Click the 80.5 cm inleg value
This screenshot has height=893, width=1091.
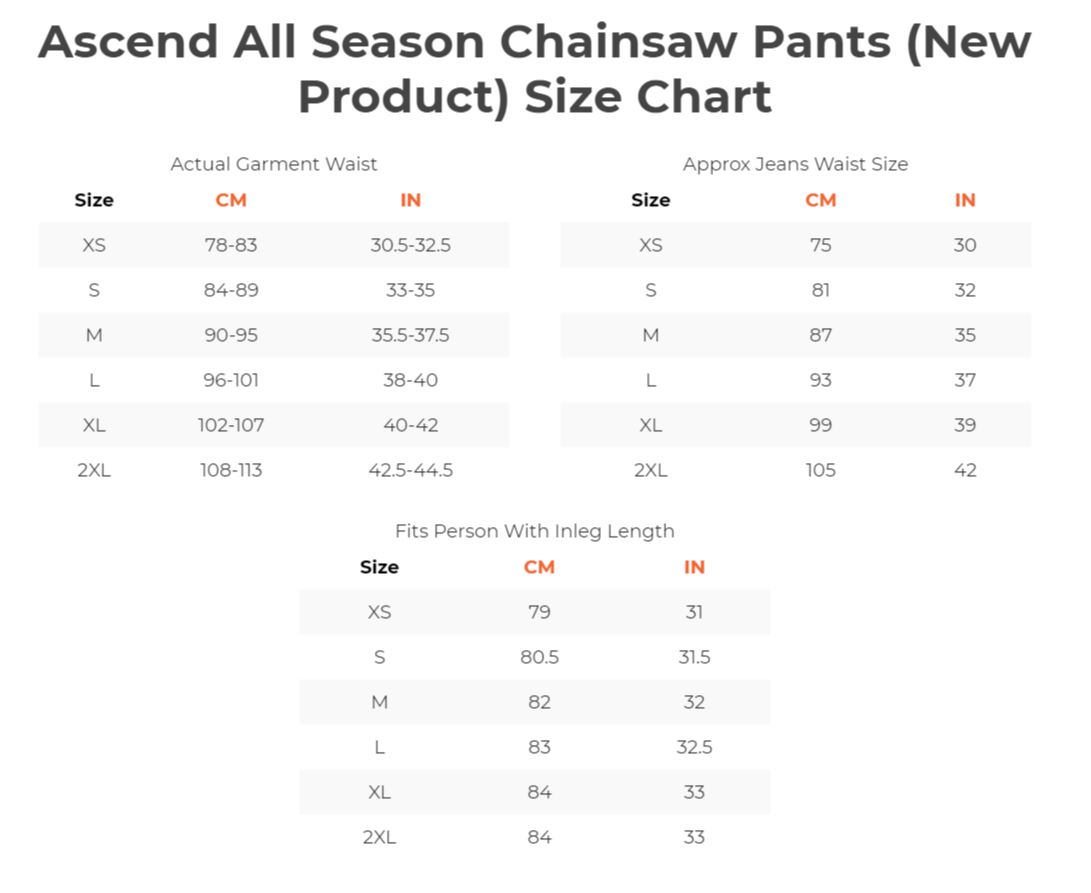(539, 657)
